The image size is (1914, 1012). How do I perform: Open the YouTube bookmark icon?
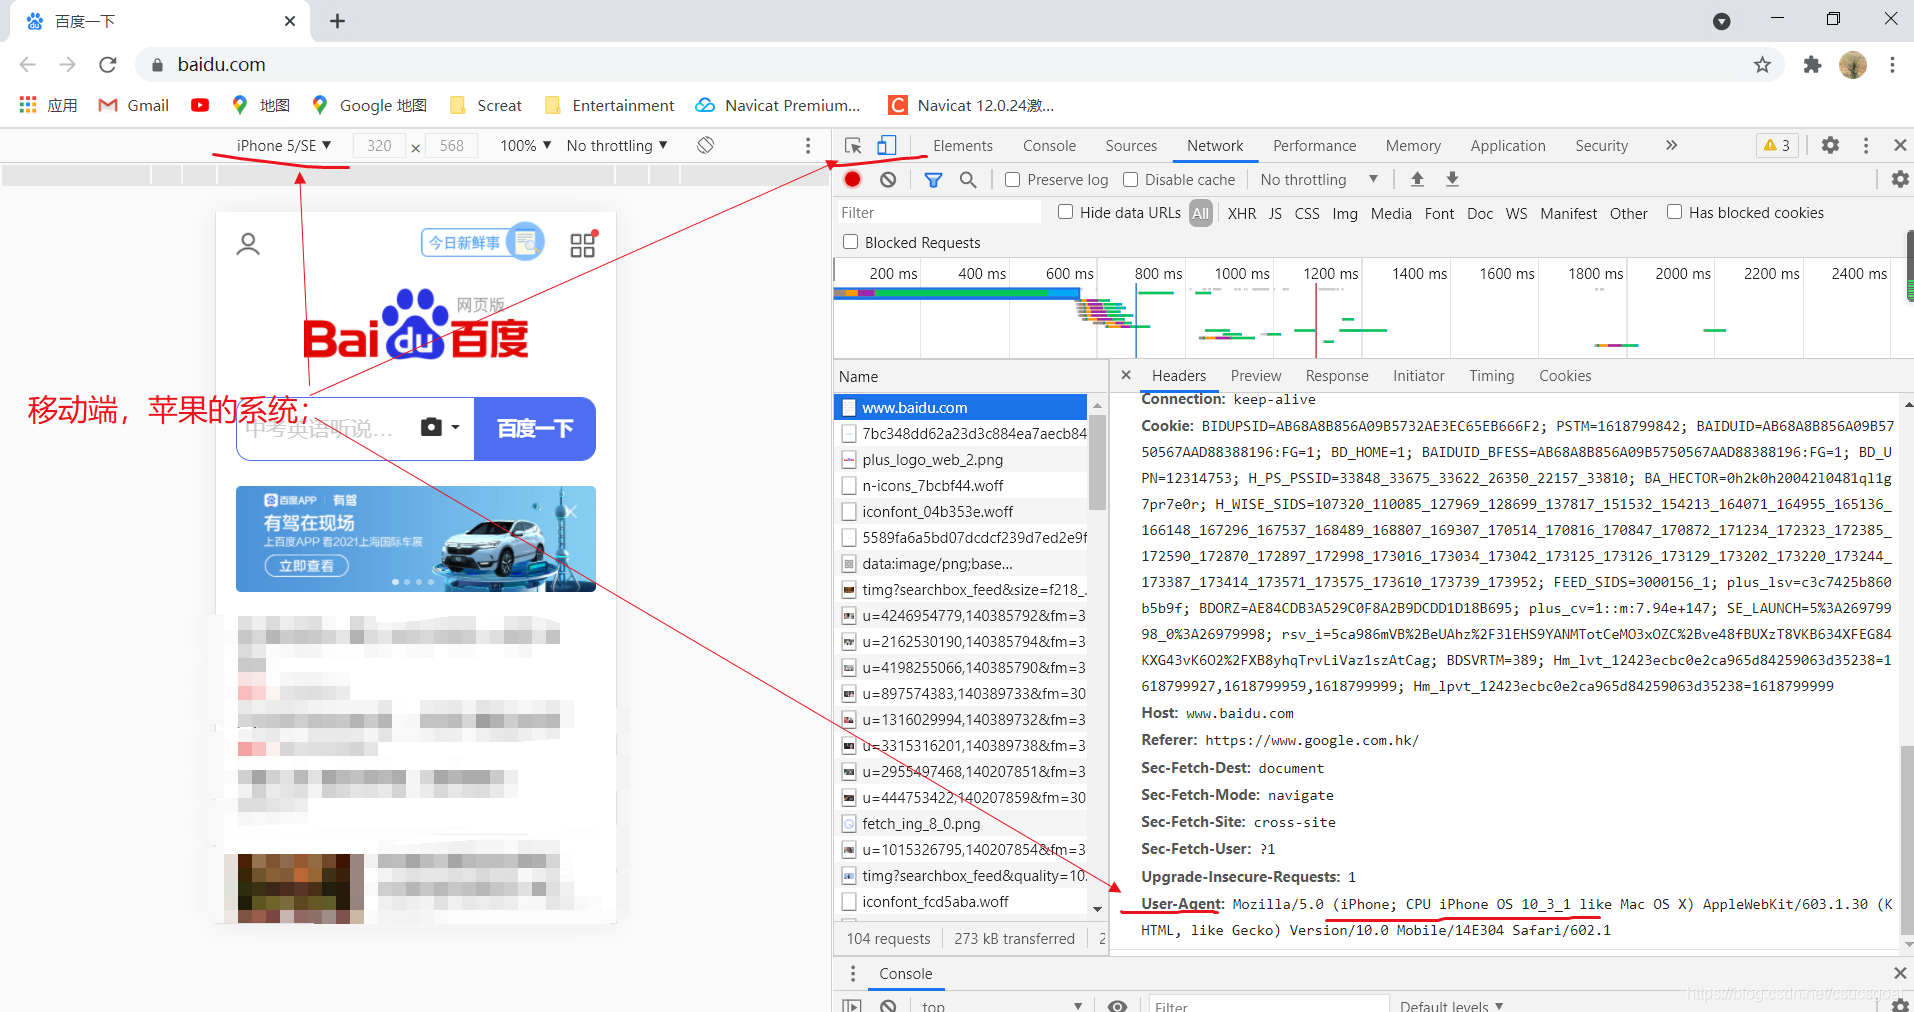[x=200, y=105]
